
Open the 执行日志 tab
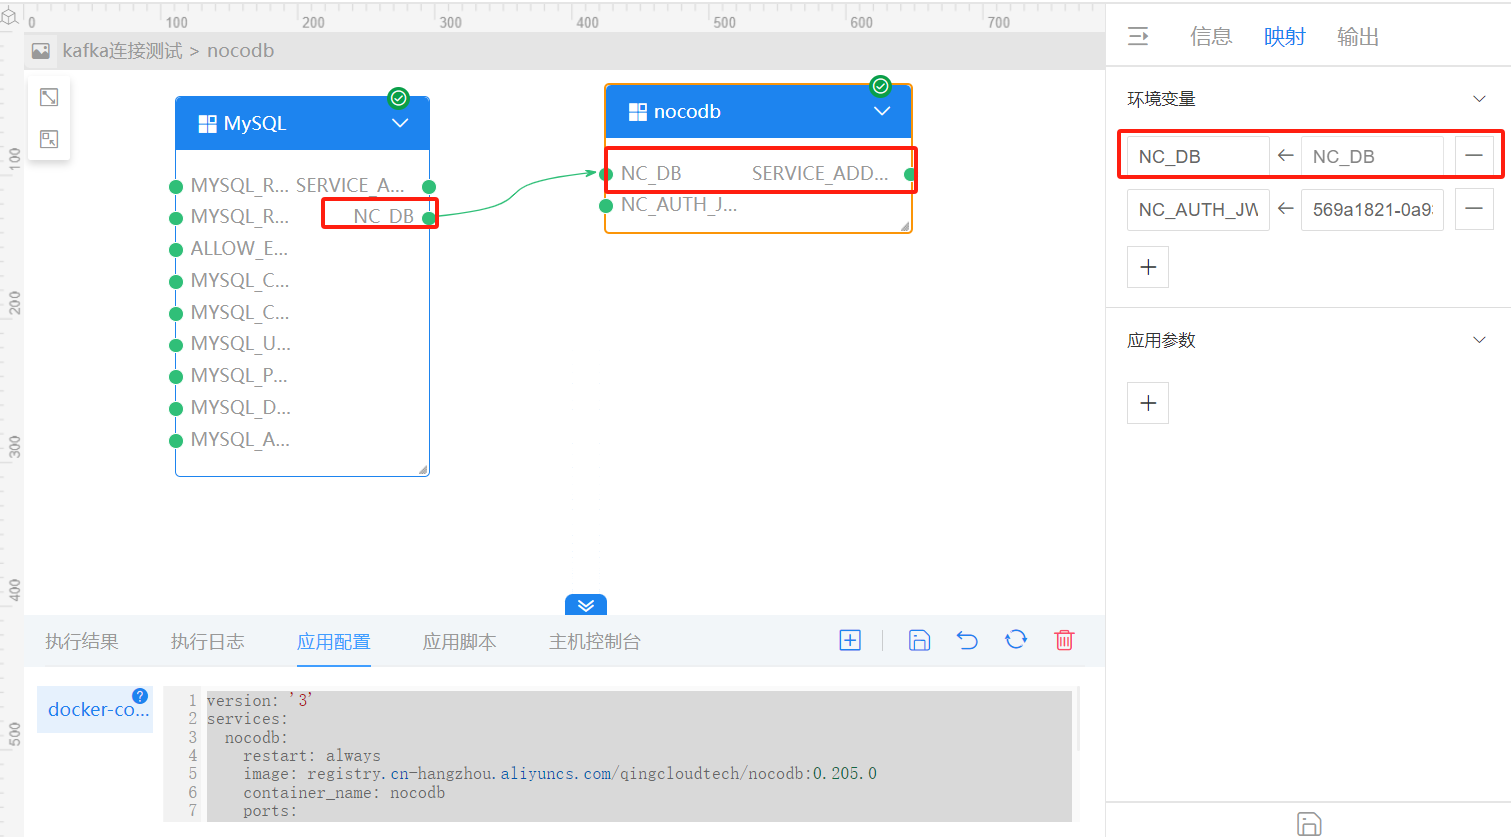pos(208,642)
